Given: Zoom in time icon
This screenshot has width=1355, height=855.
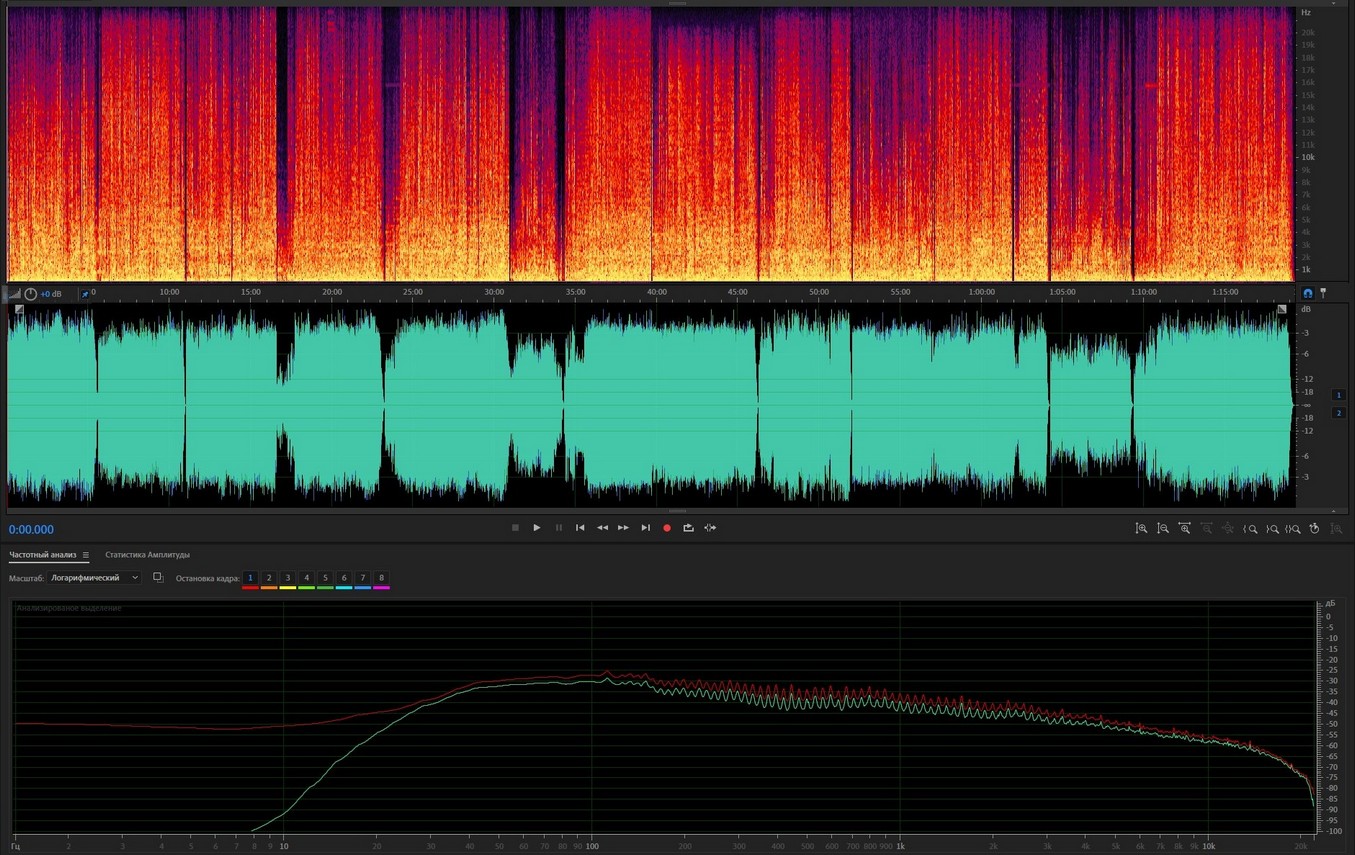Looking at the screenshot, I should coord(1185,529).
